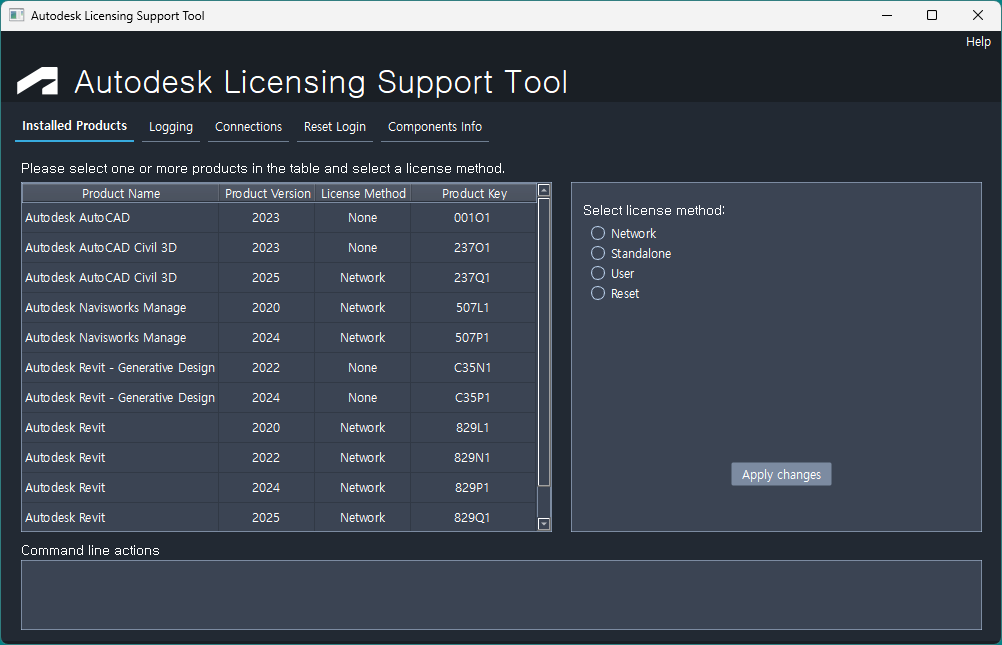The height and width of the screenshot is (645, 1002).
Task: Select Navisworks Manage row with key 507P1
Action: (x=279, y=338)
